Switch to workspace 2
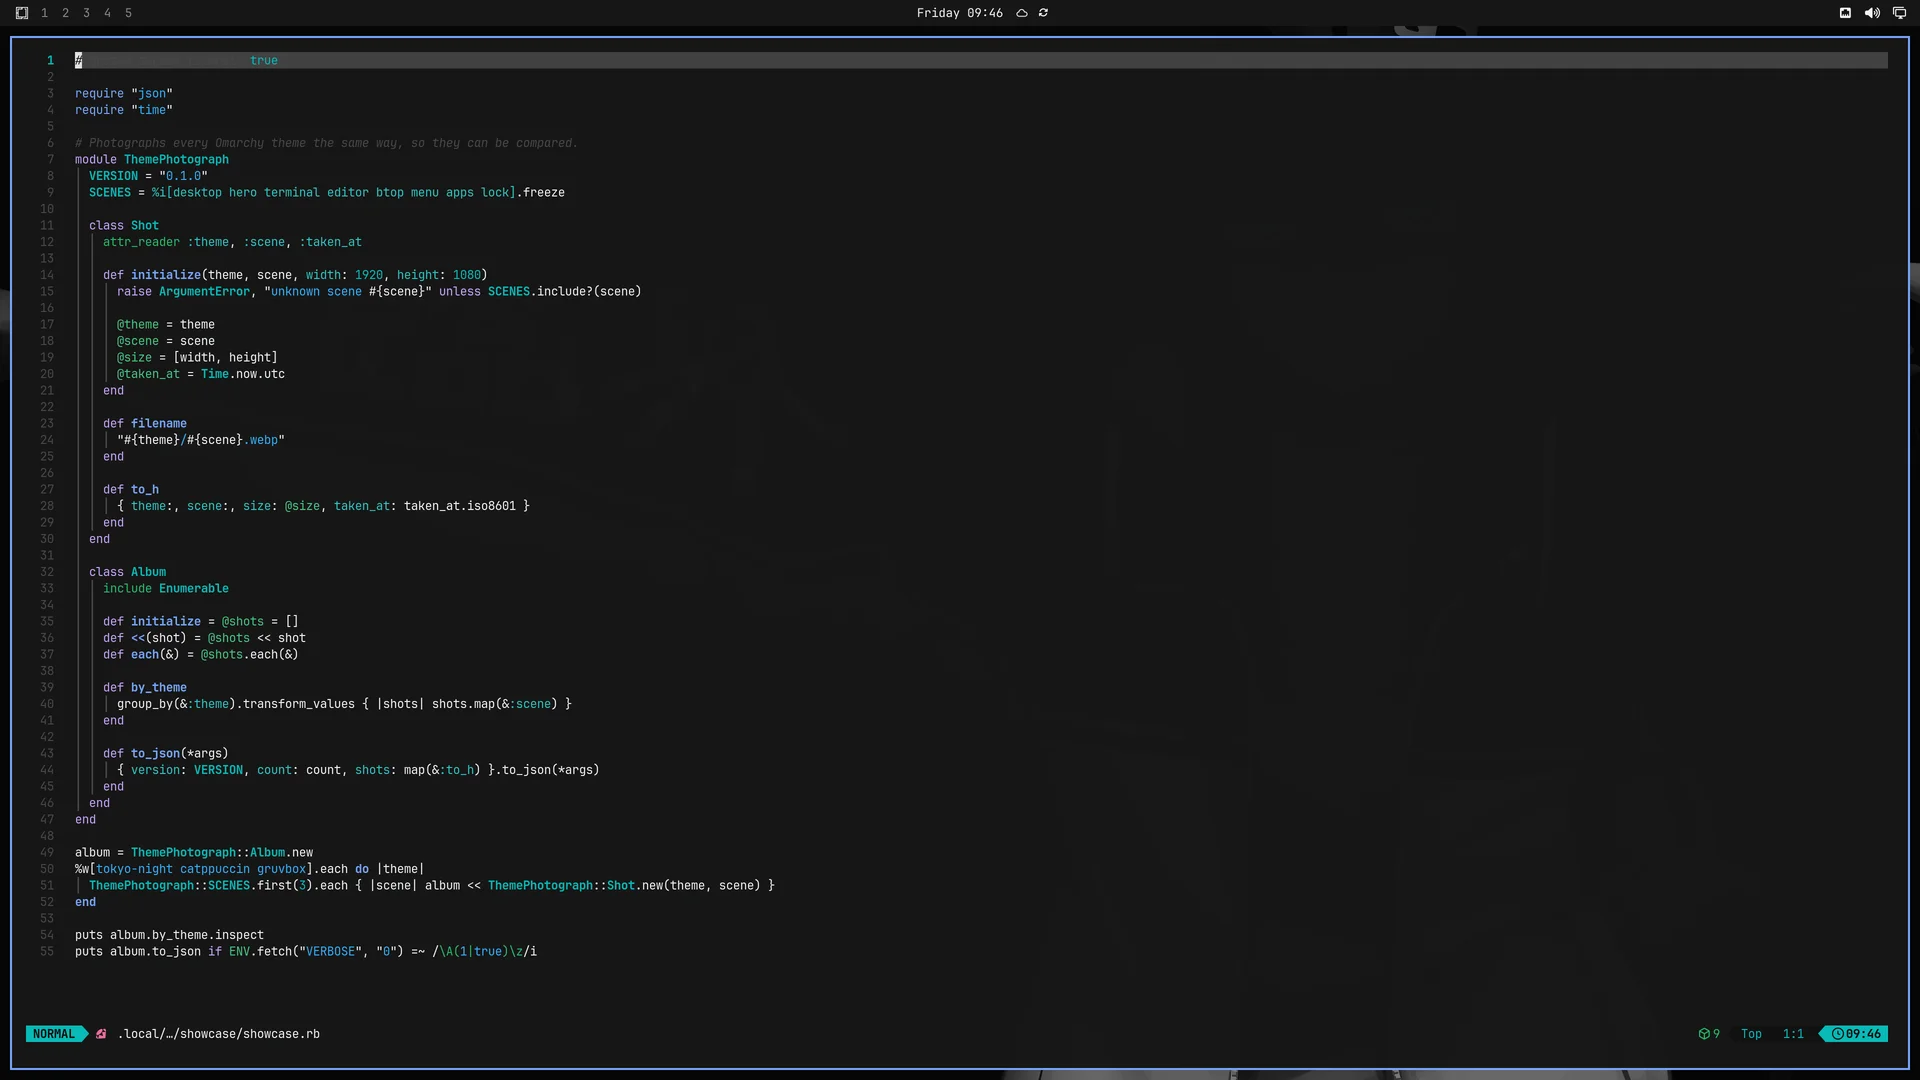The image size is (1920, 1080). pyautogui.click(x=65, y=13)
